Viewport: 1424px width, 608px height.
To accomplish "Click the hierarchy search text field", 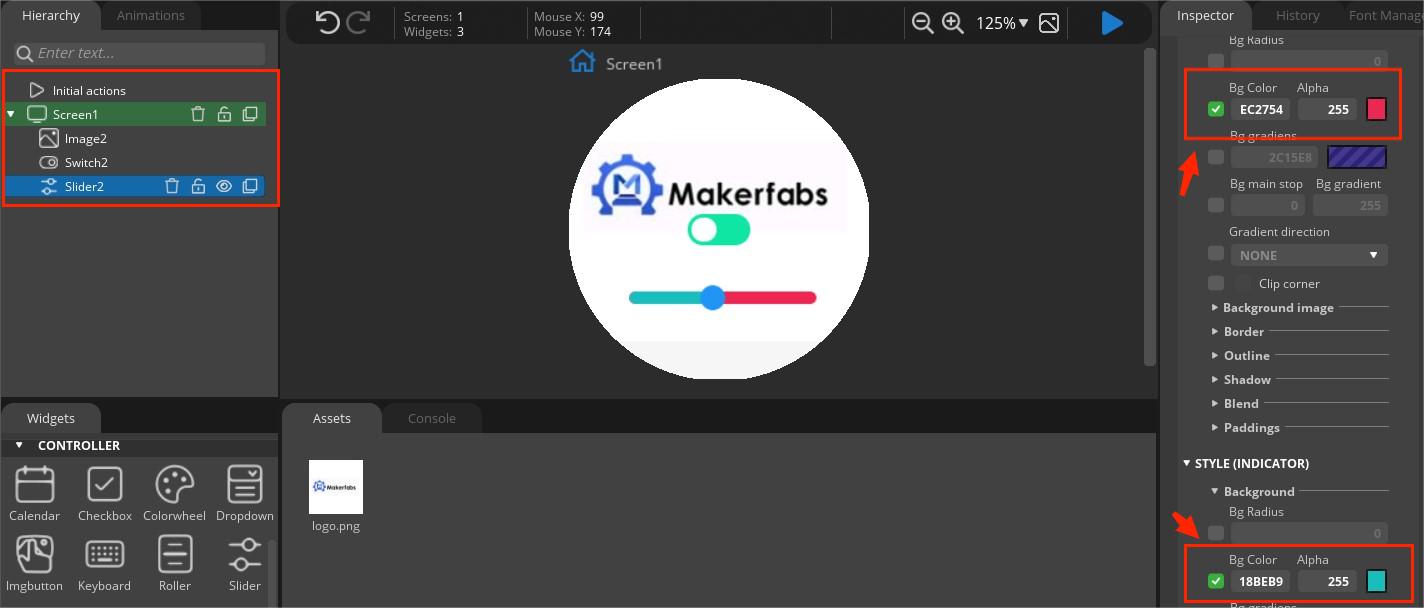I will coord(142,53).
